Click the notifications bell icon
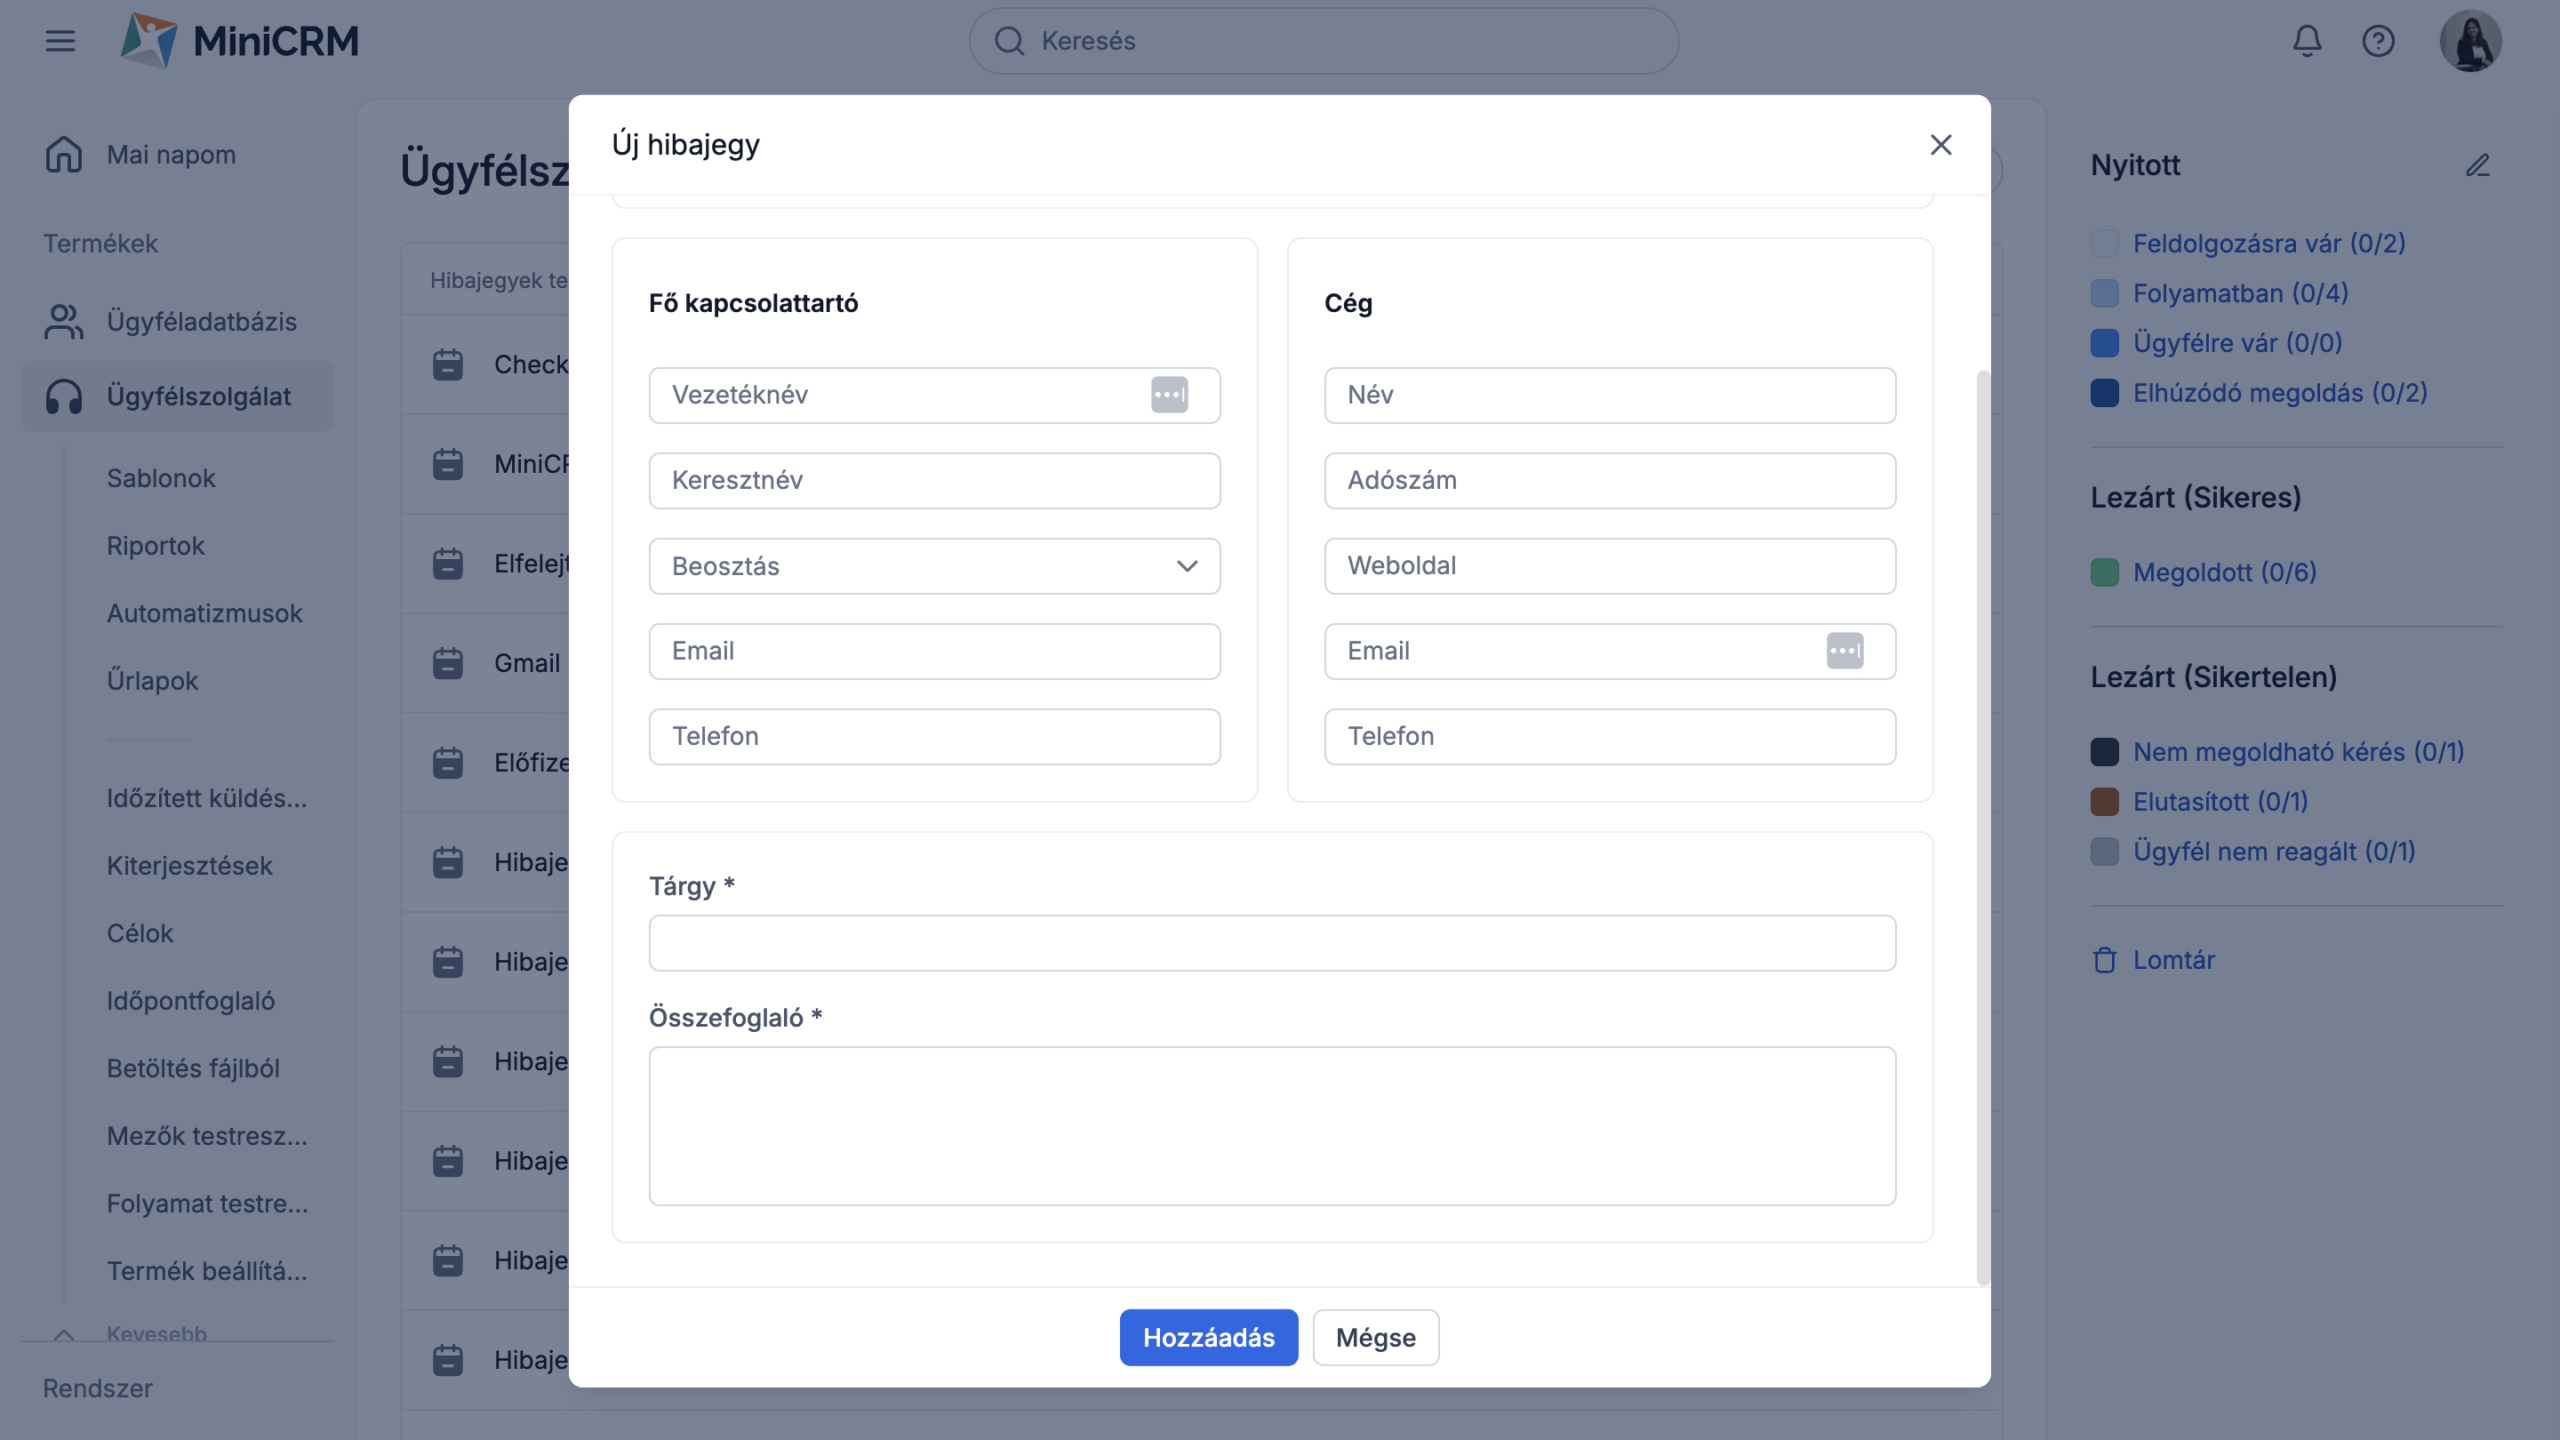This screenshot has height=1440, width=2560. pyautogui.click(x=2307, y=41)
